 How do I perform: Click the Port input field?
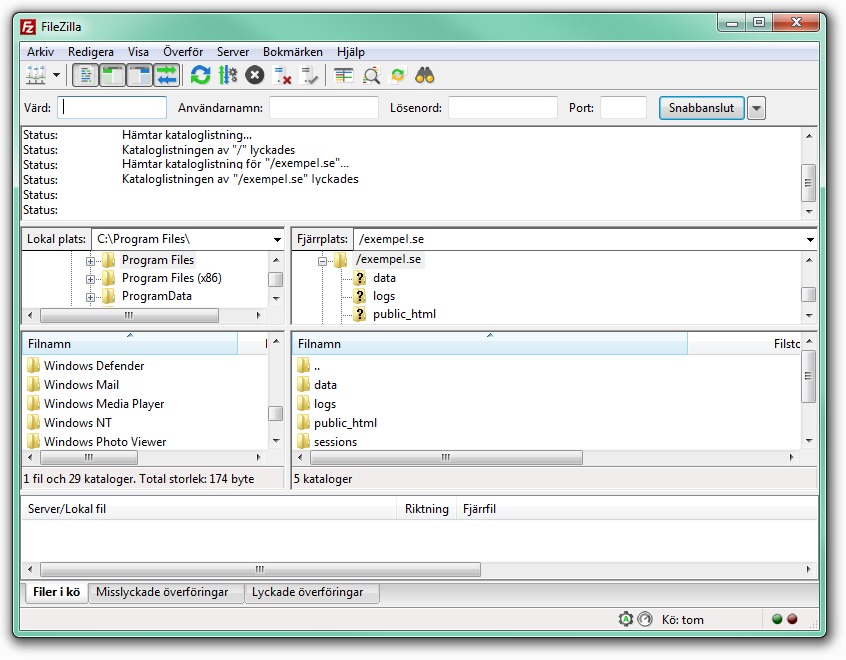[x=623, y=107]
